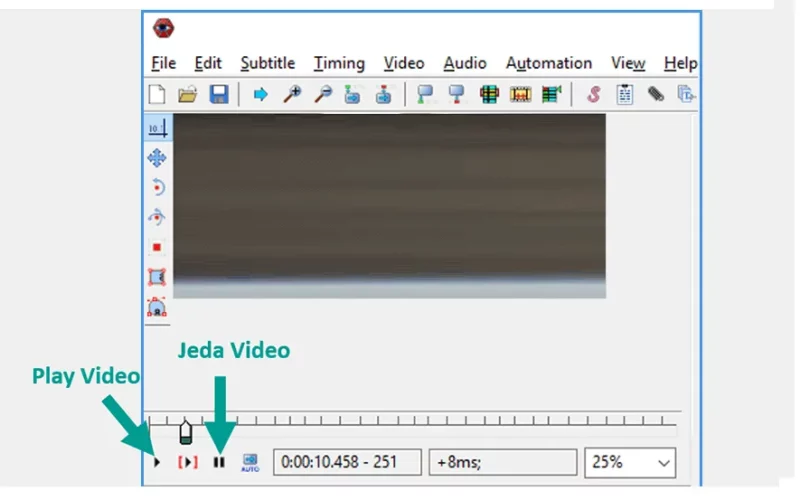Viewport: 800px width, 500px height.
Task: Toggle video auto-scroll AUTO button
Action: [250, 463]
